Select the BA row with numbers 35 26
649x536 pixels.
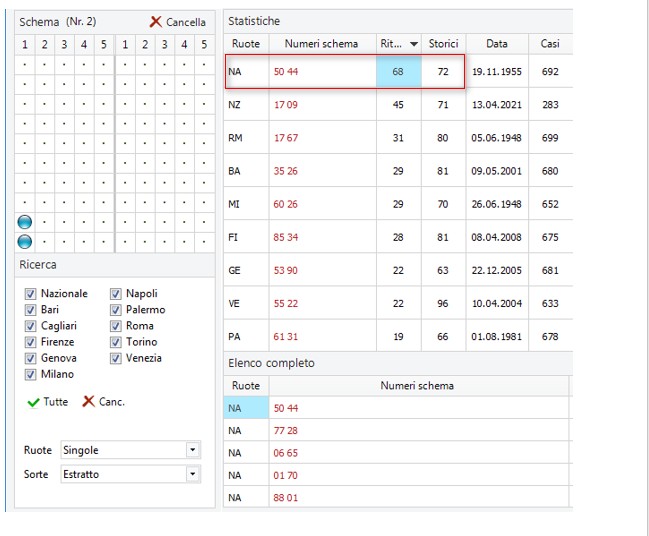398,171
